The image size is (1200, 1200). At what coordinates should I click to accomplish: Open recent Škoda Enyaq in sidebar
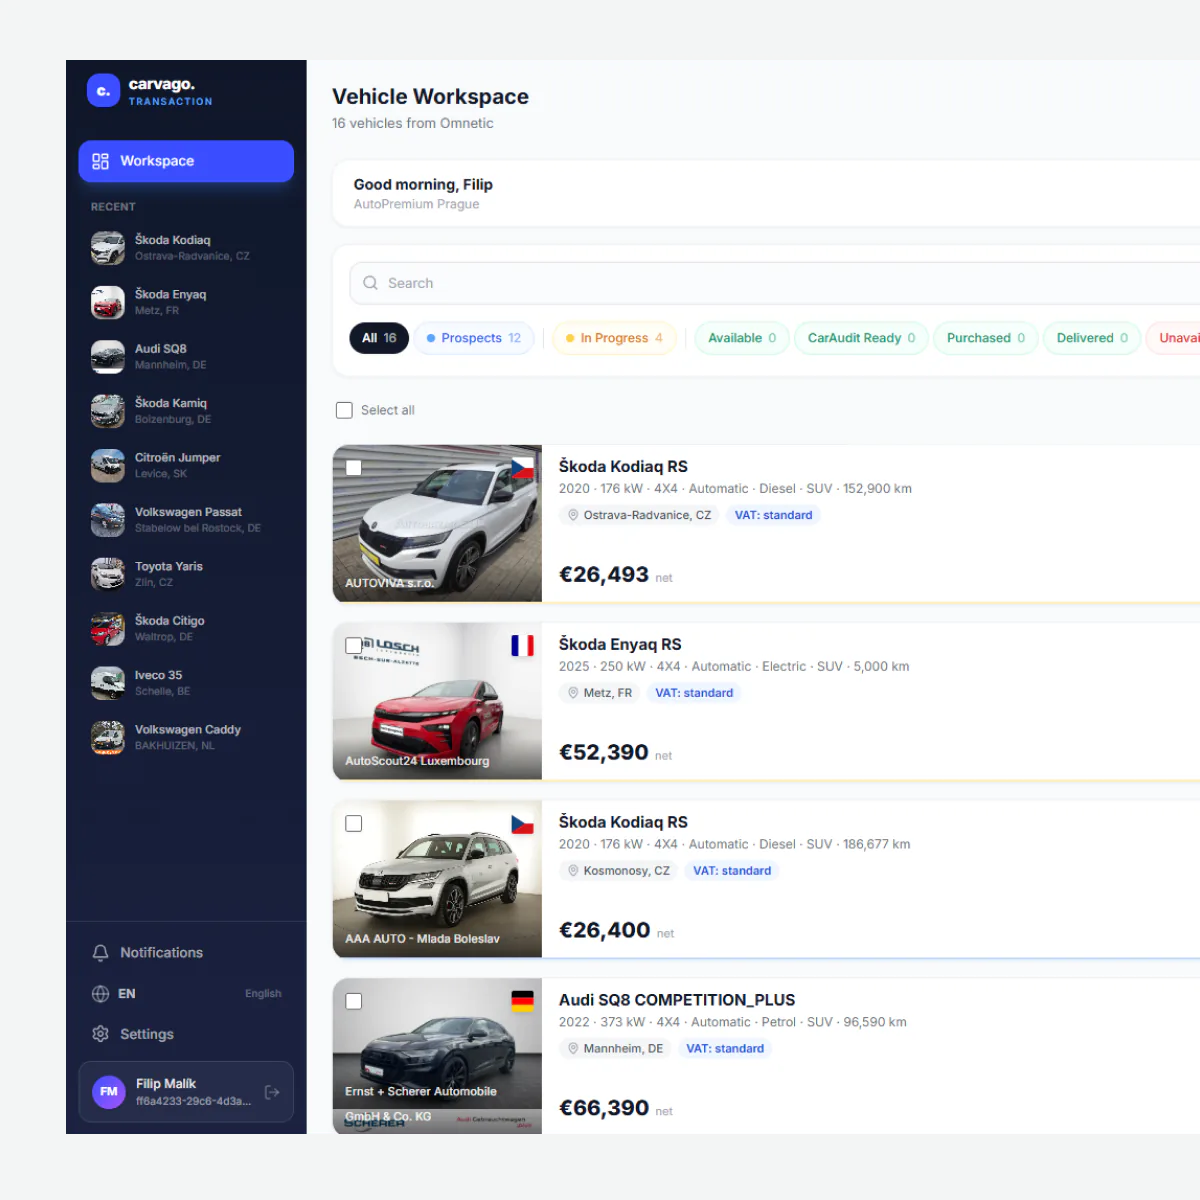pos(186,302)
